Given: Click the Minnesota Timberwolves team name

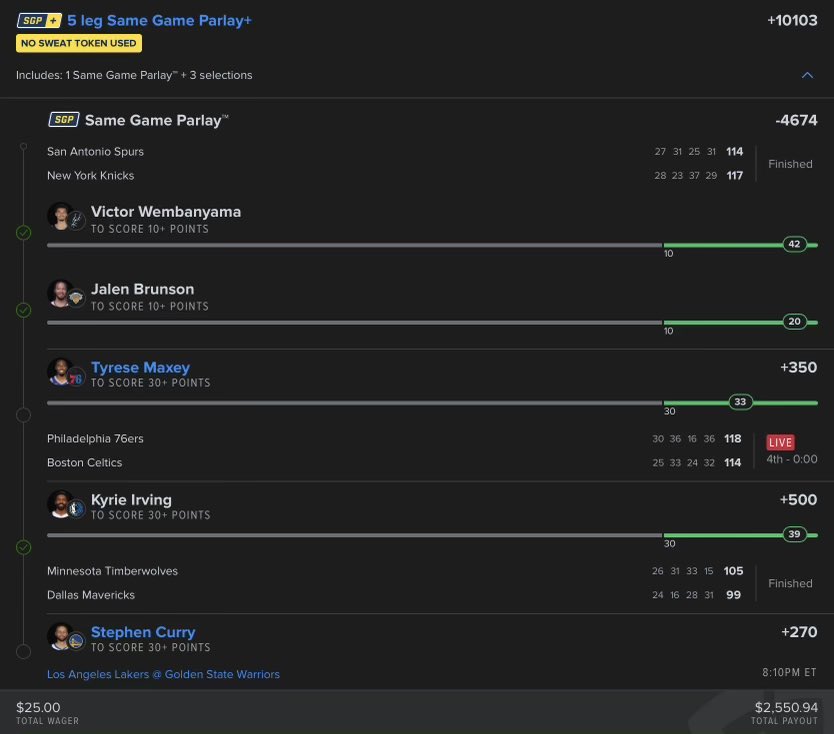Looking at the screenshot, I should tap(112, 571).
